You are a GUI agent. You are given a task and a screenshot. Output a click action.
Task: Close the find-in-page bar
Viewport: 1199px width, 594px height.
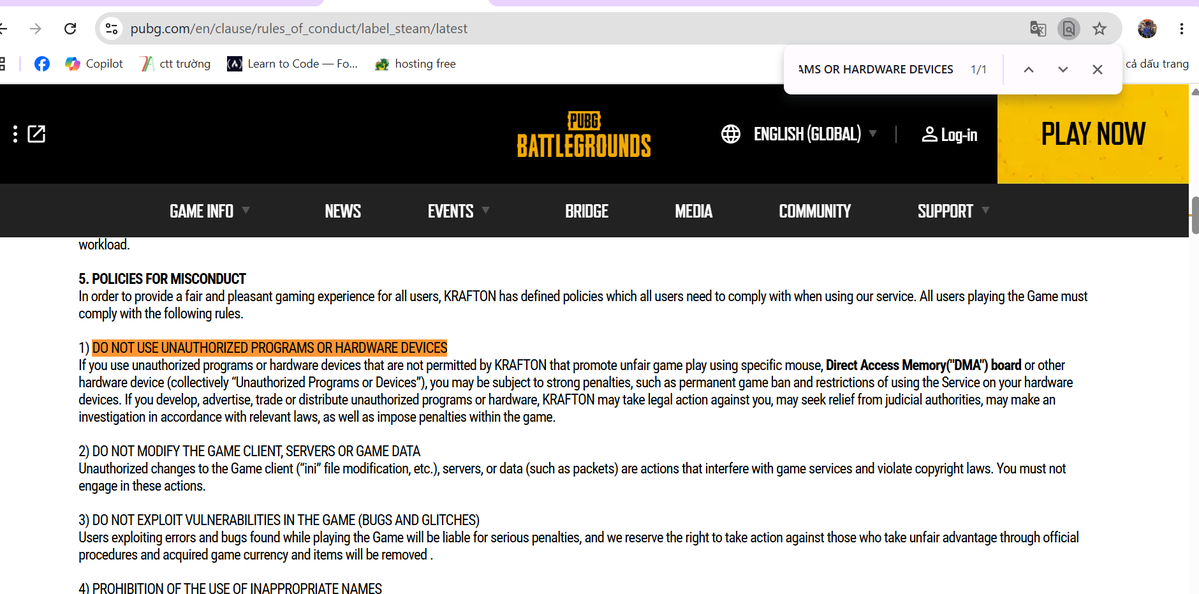pos(1097,70)
